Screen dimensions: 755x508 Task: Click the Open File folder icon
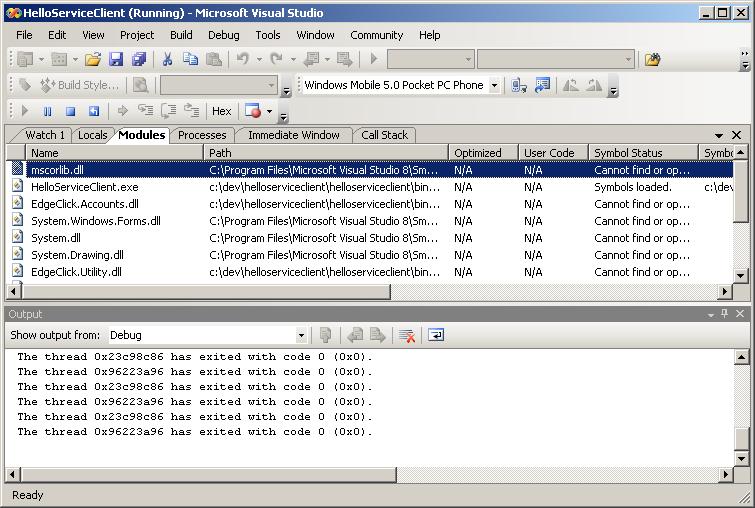tap(92, 59)
